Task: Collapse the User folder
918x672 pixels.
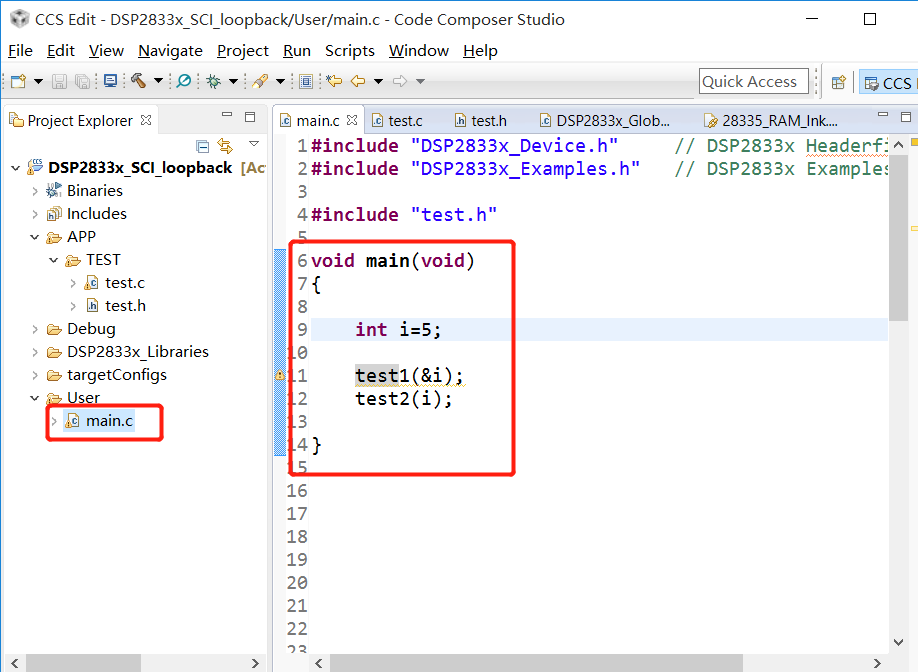Action: pyautogui.click(x=35, y=398)
